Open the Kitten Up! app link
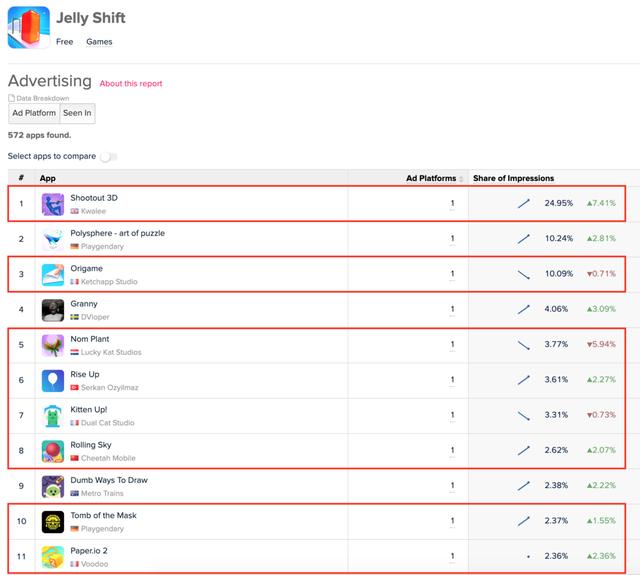This screenshot has width=640, height=575. [x=90, y=409]
